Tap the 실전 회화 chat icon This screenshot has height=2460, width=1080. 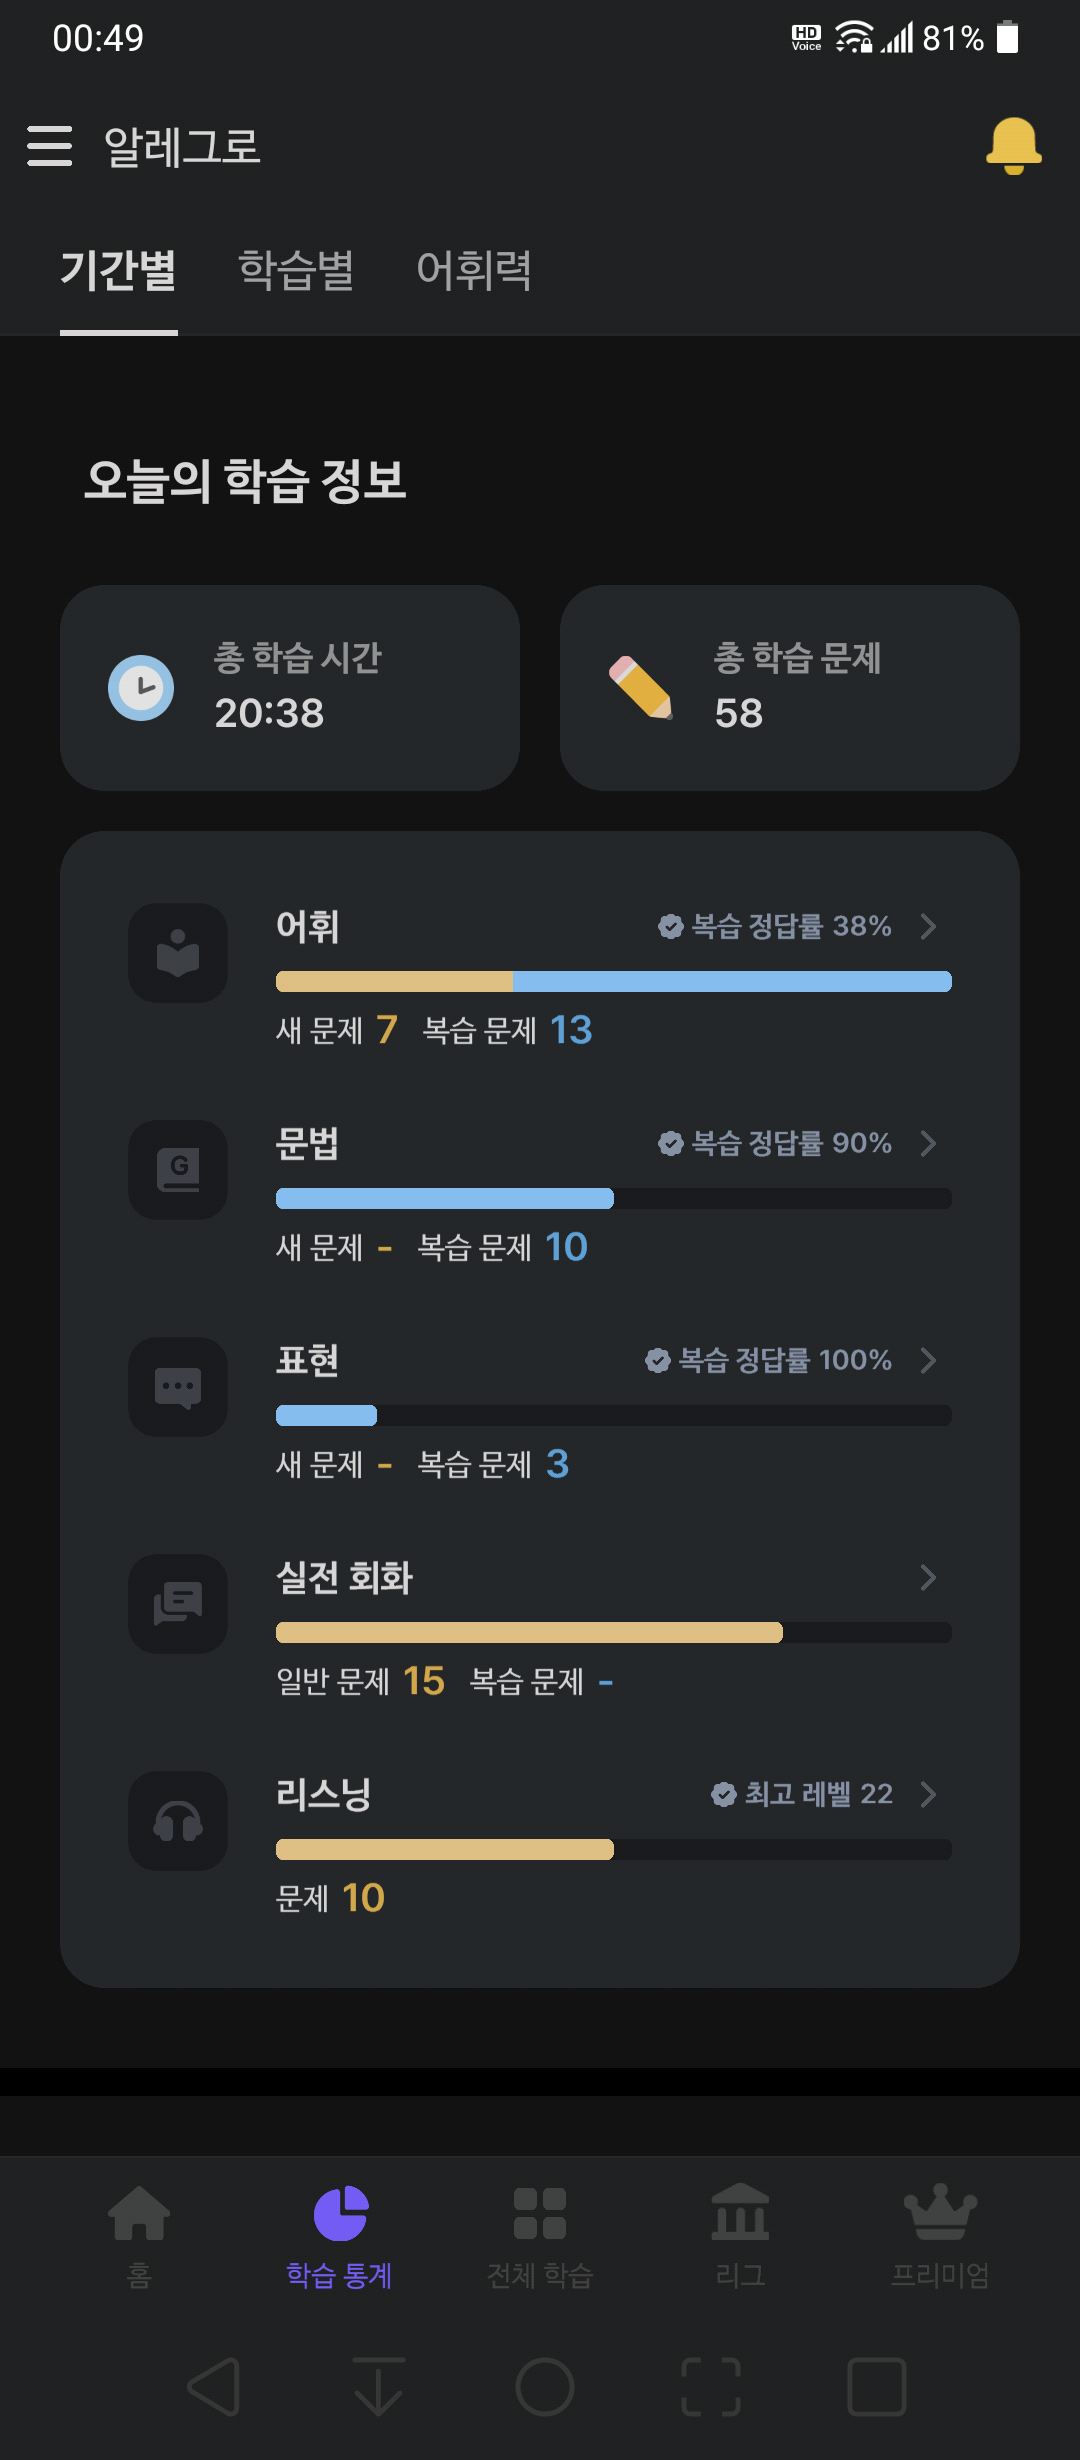(178, 1604)
